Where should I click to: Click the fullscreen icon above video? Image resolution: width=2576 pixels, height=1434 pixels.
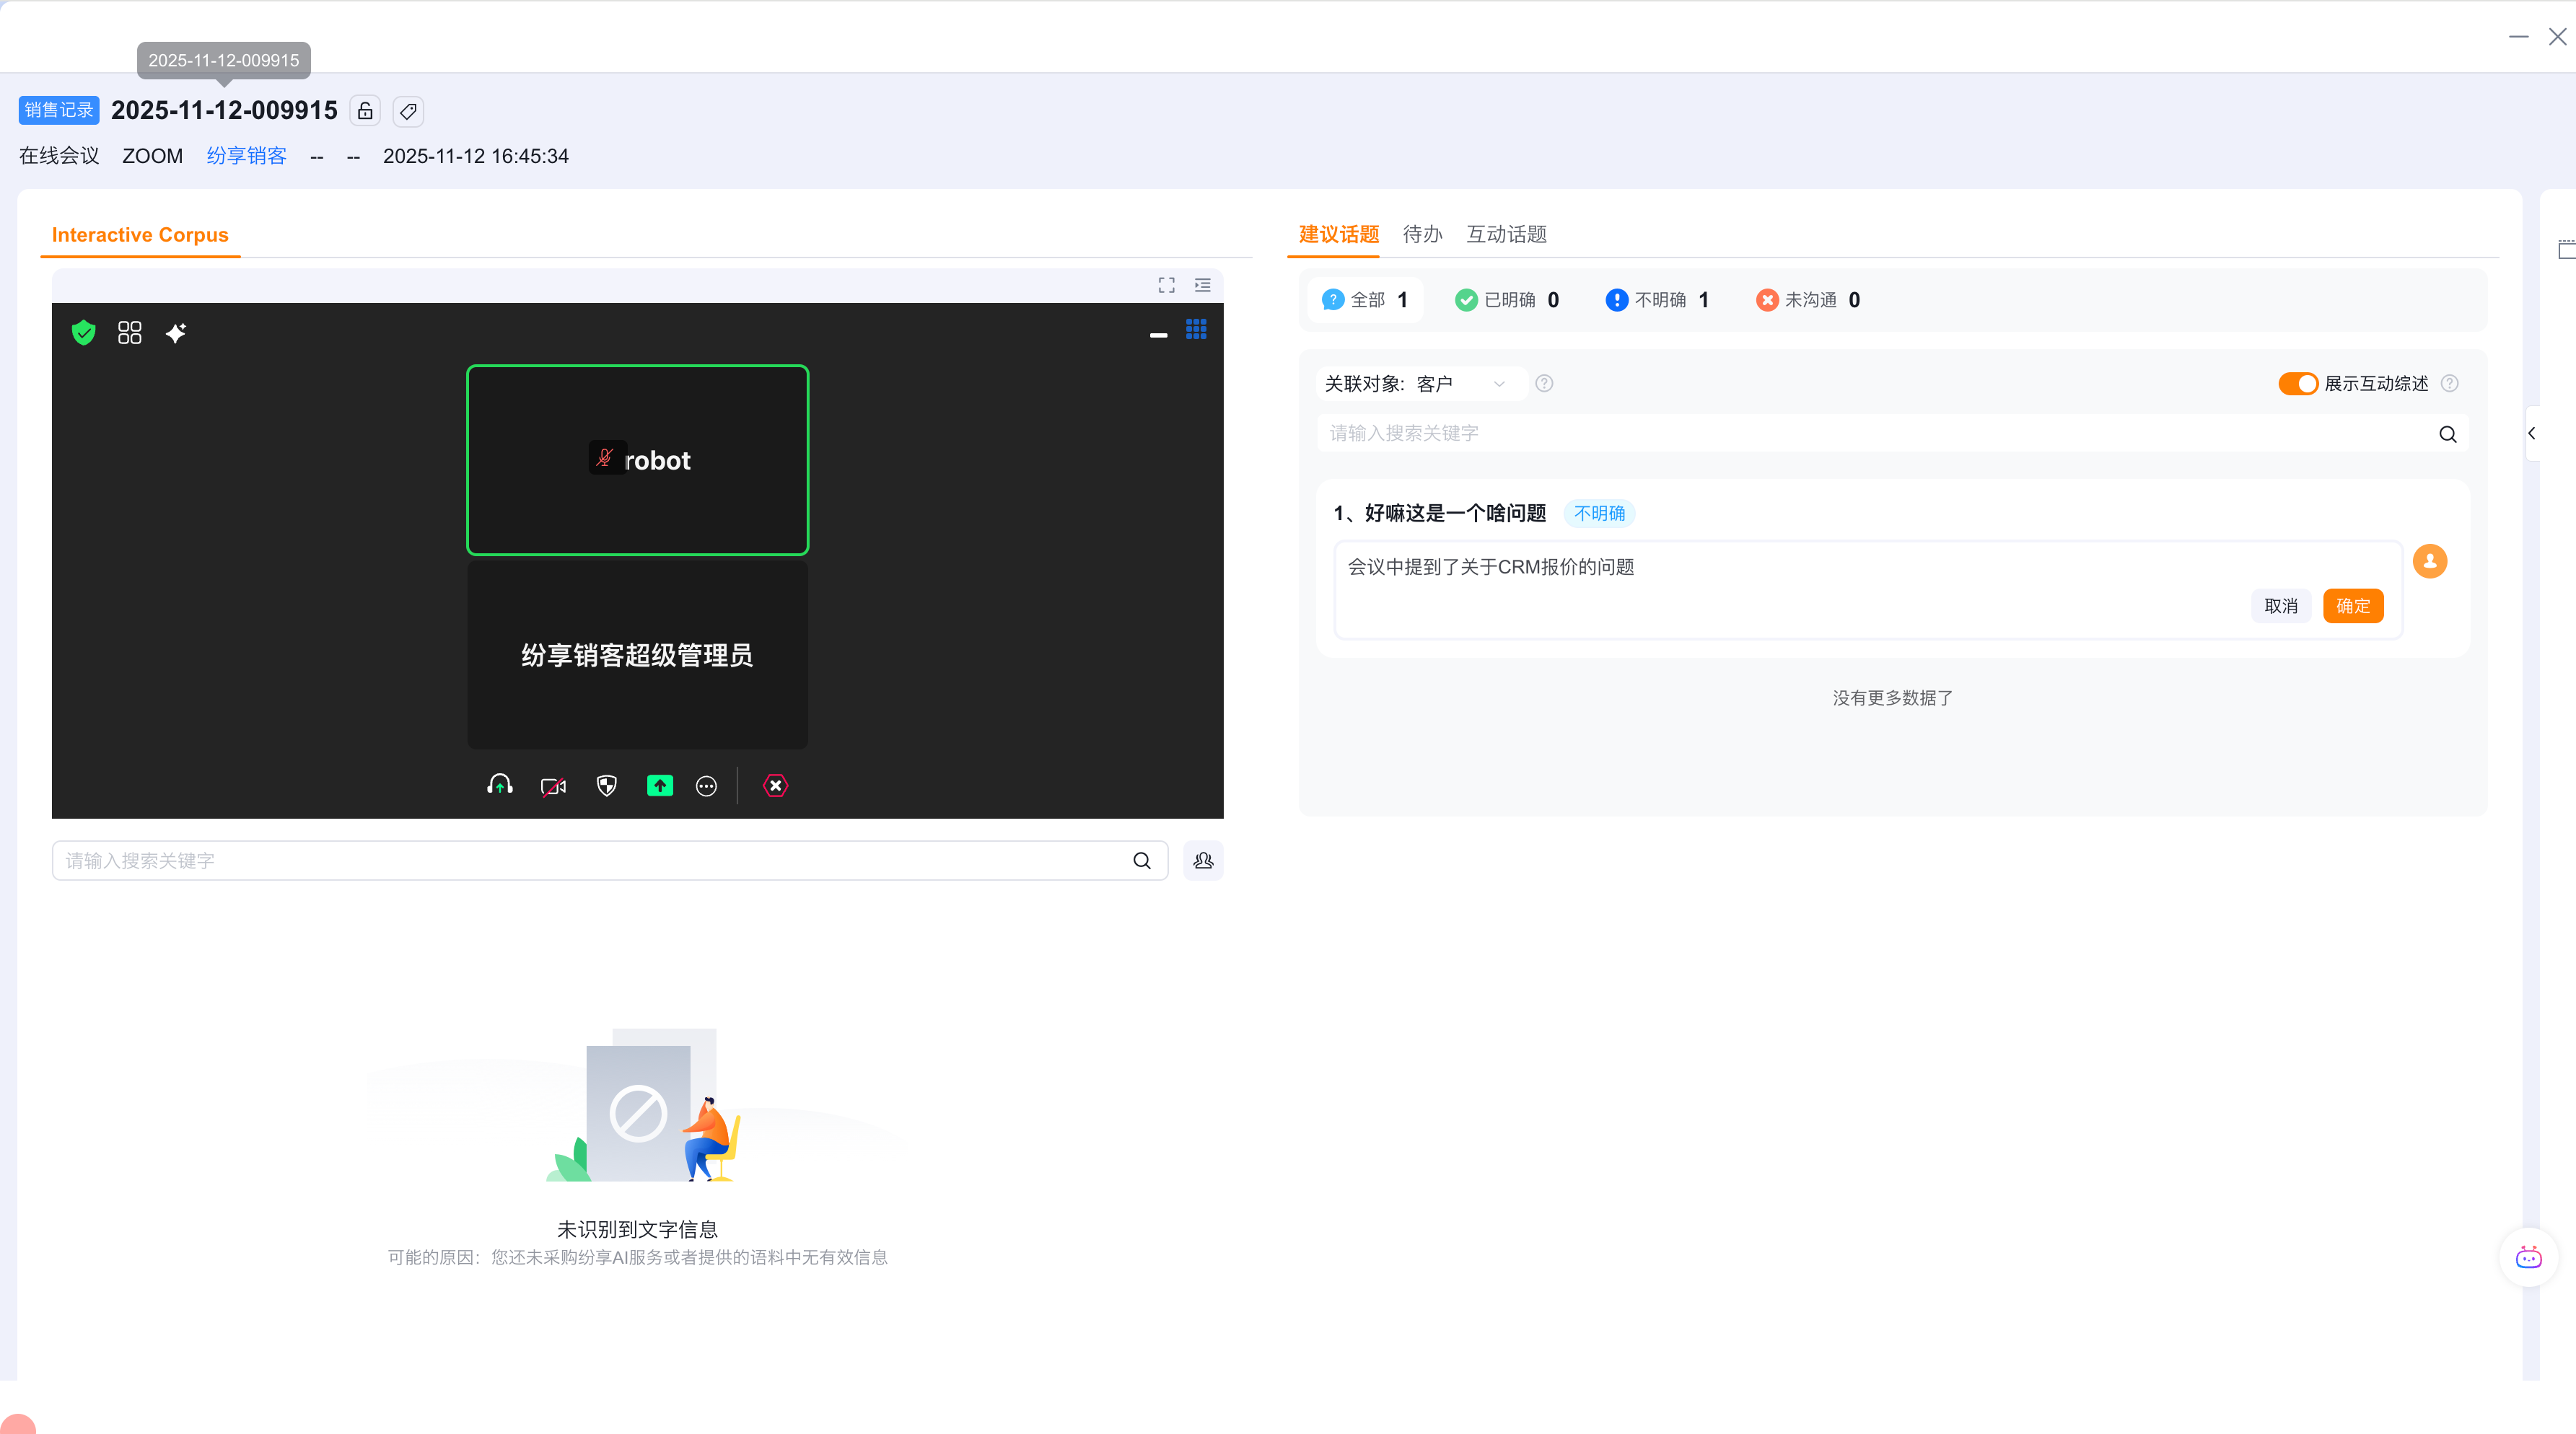1166,285
